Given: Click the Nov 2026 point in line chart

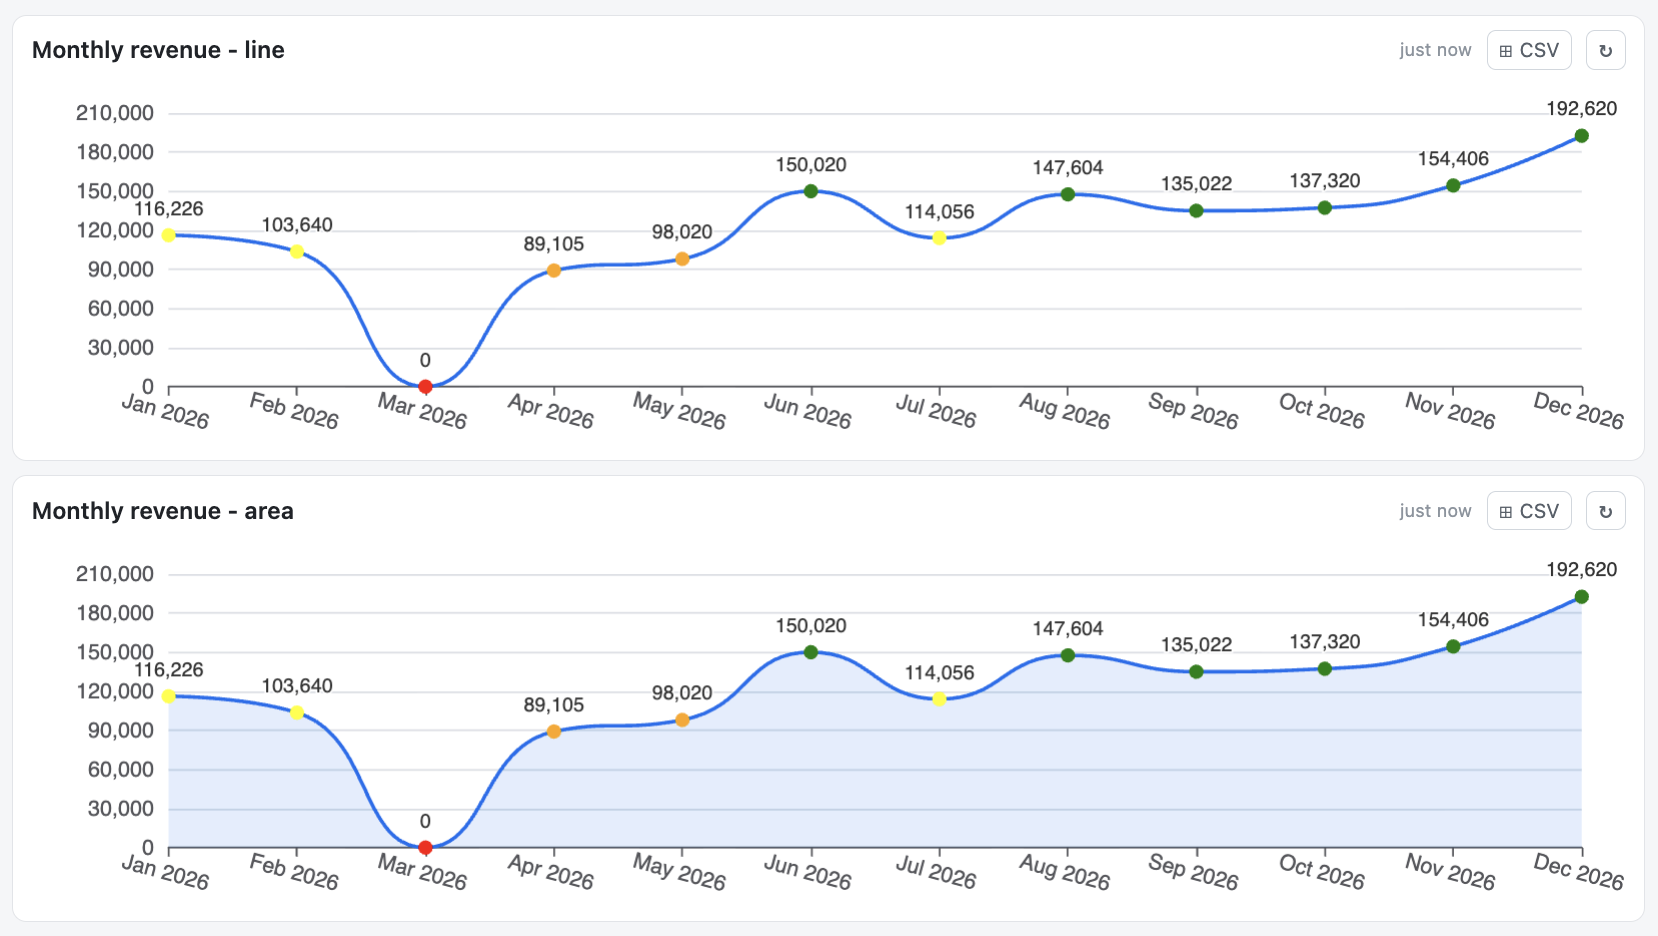Looking at the screenshot, I should (x=1453, y=185).
